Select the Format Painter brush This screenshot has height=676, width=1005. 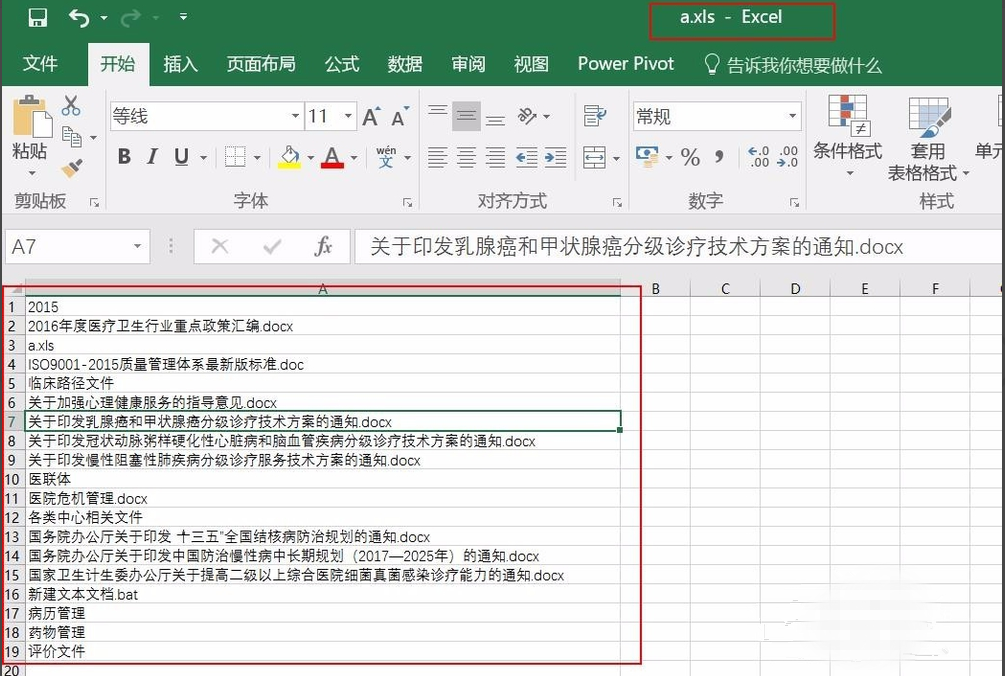coord(71,168)
